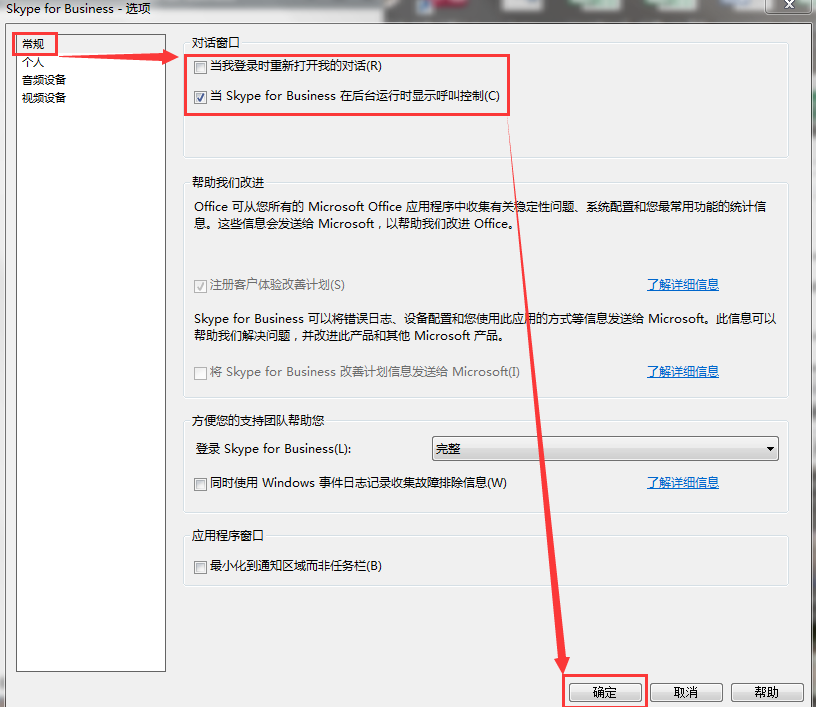
Task: Confirm settings with 确定 button
Action: click(x=605, y=692)
